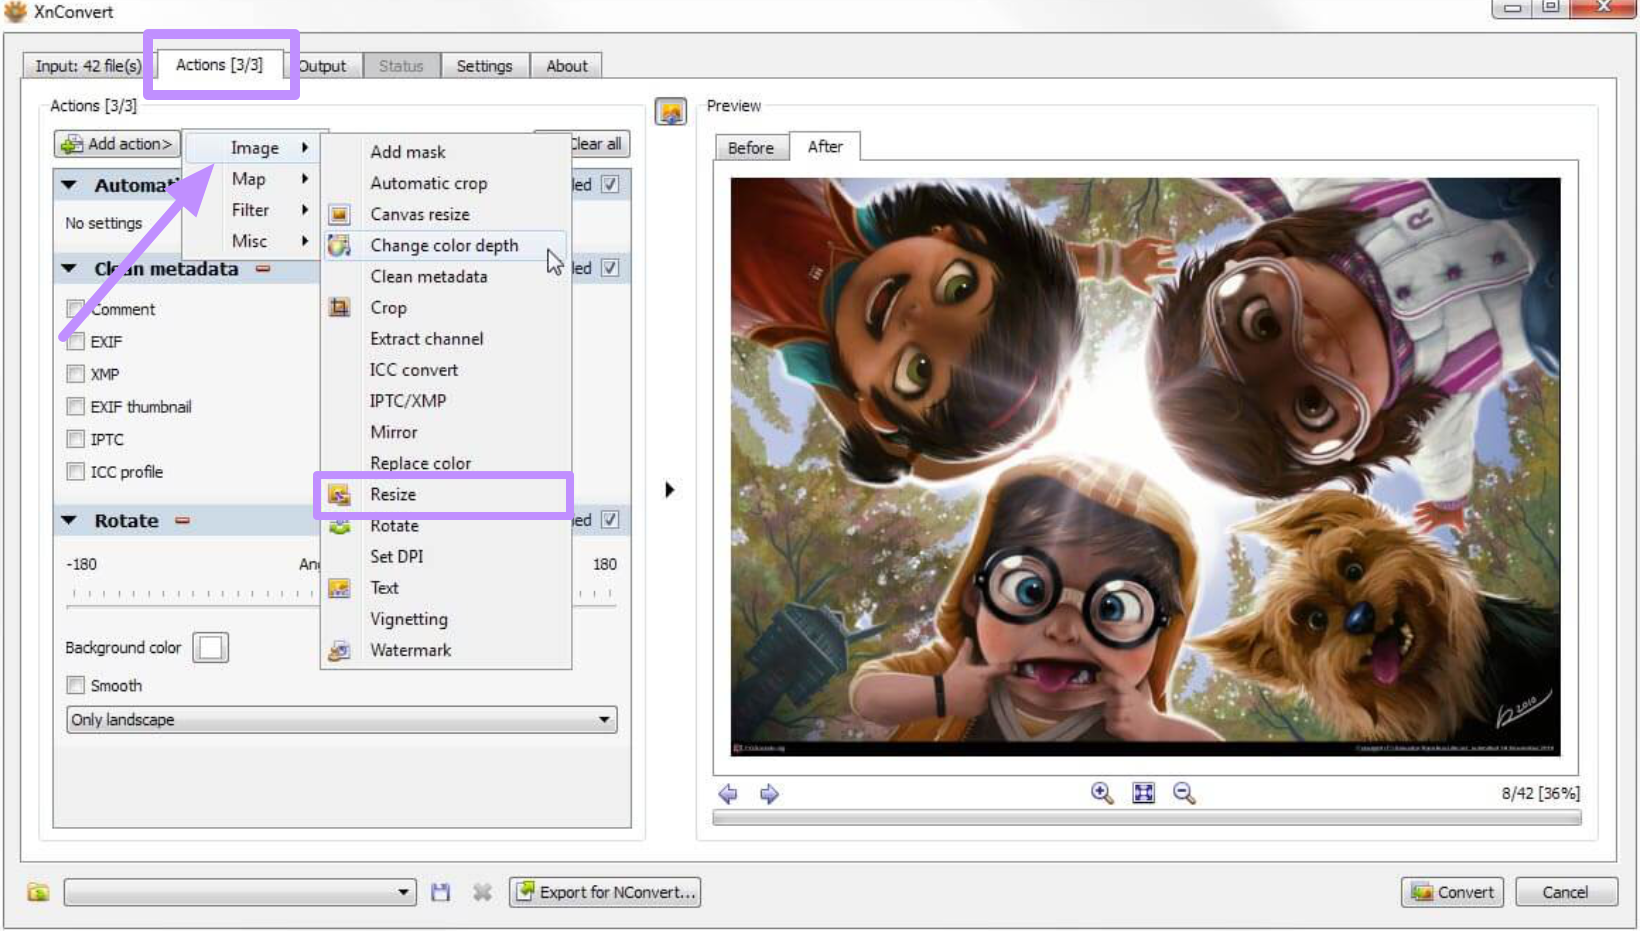Image resolution: width=1640 pixels, height=931 pixels.
Task: Click the preview image toggle icon
Action: tap(671, 111)
